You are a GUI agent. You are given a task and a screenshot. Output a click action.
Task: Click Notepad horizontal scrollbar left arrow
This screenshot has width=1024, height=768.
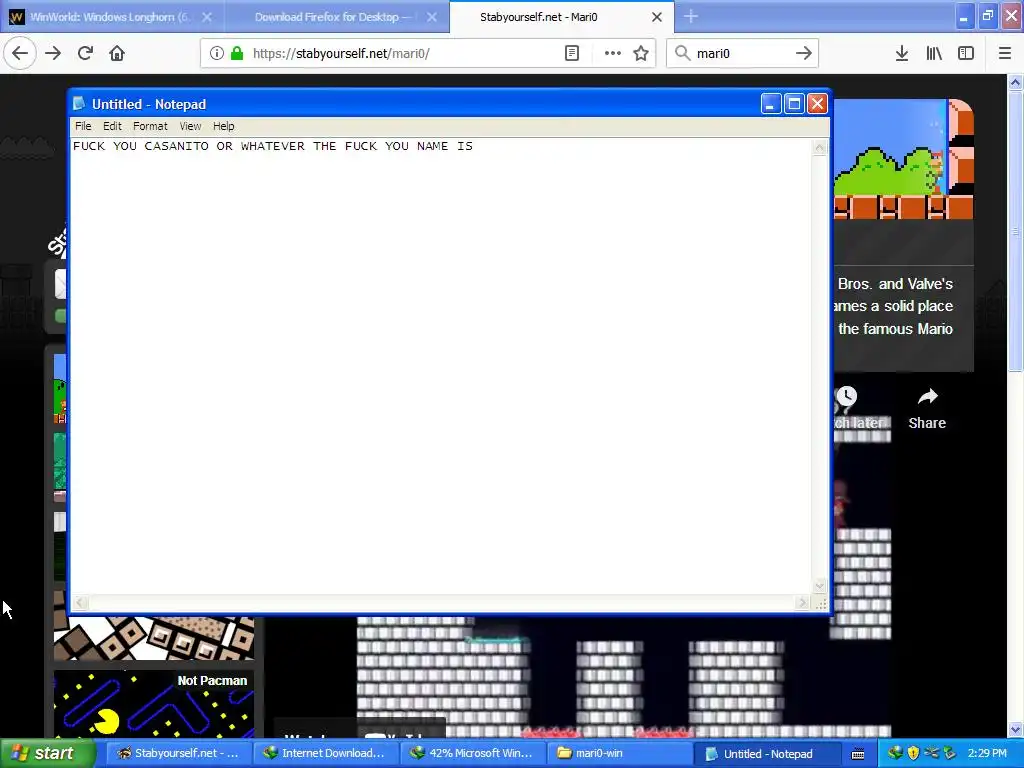coord(80,603)
